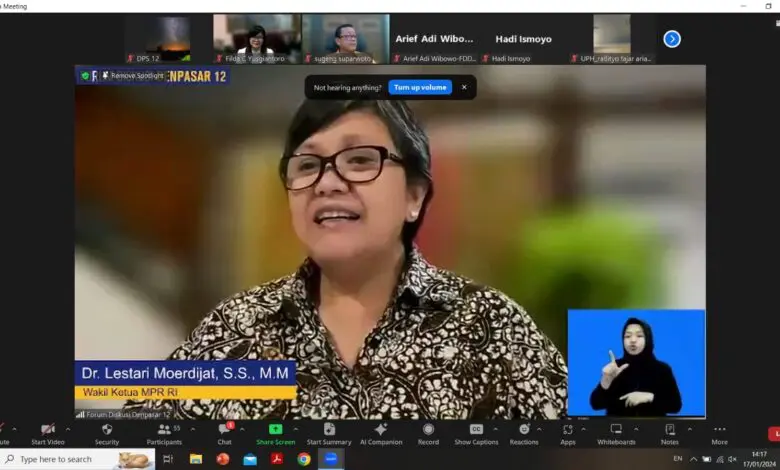780x470 pixels.
Task: Open Adobe Acrobat on the taskbar
Action: point(277,459)
